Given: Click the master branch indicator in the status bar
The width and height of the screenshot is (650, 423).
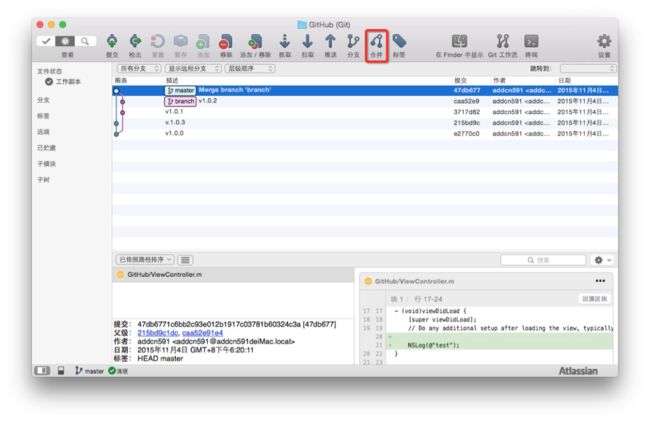Looking at the screenshot, I should [x=90, y=371].
